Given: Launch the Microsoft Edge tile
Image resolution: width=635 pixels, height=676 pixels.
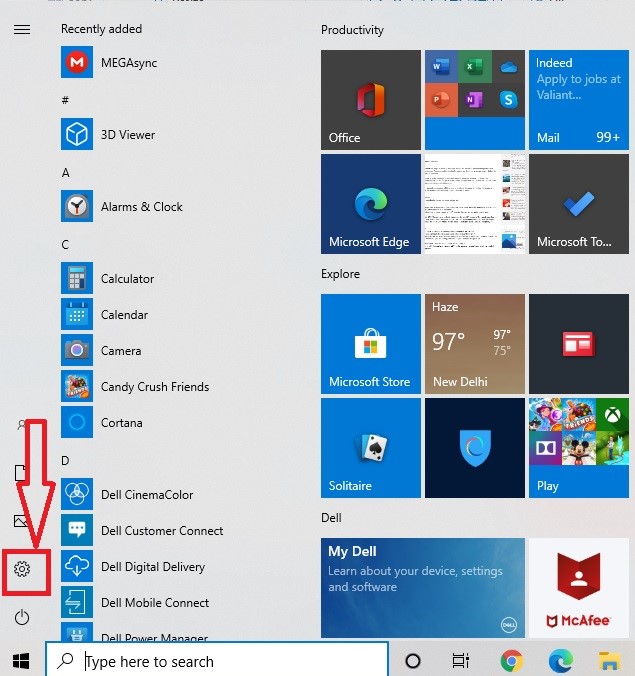Looking at the screenshot, I should [371, 204].
